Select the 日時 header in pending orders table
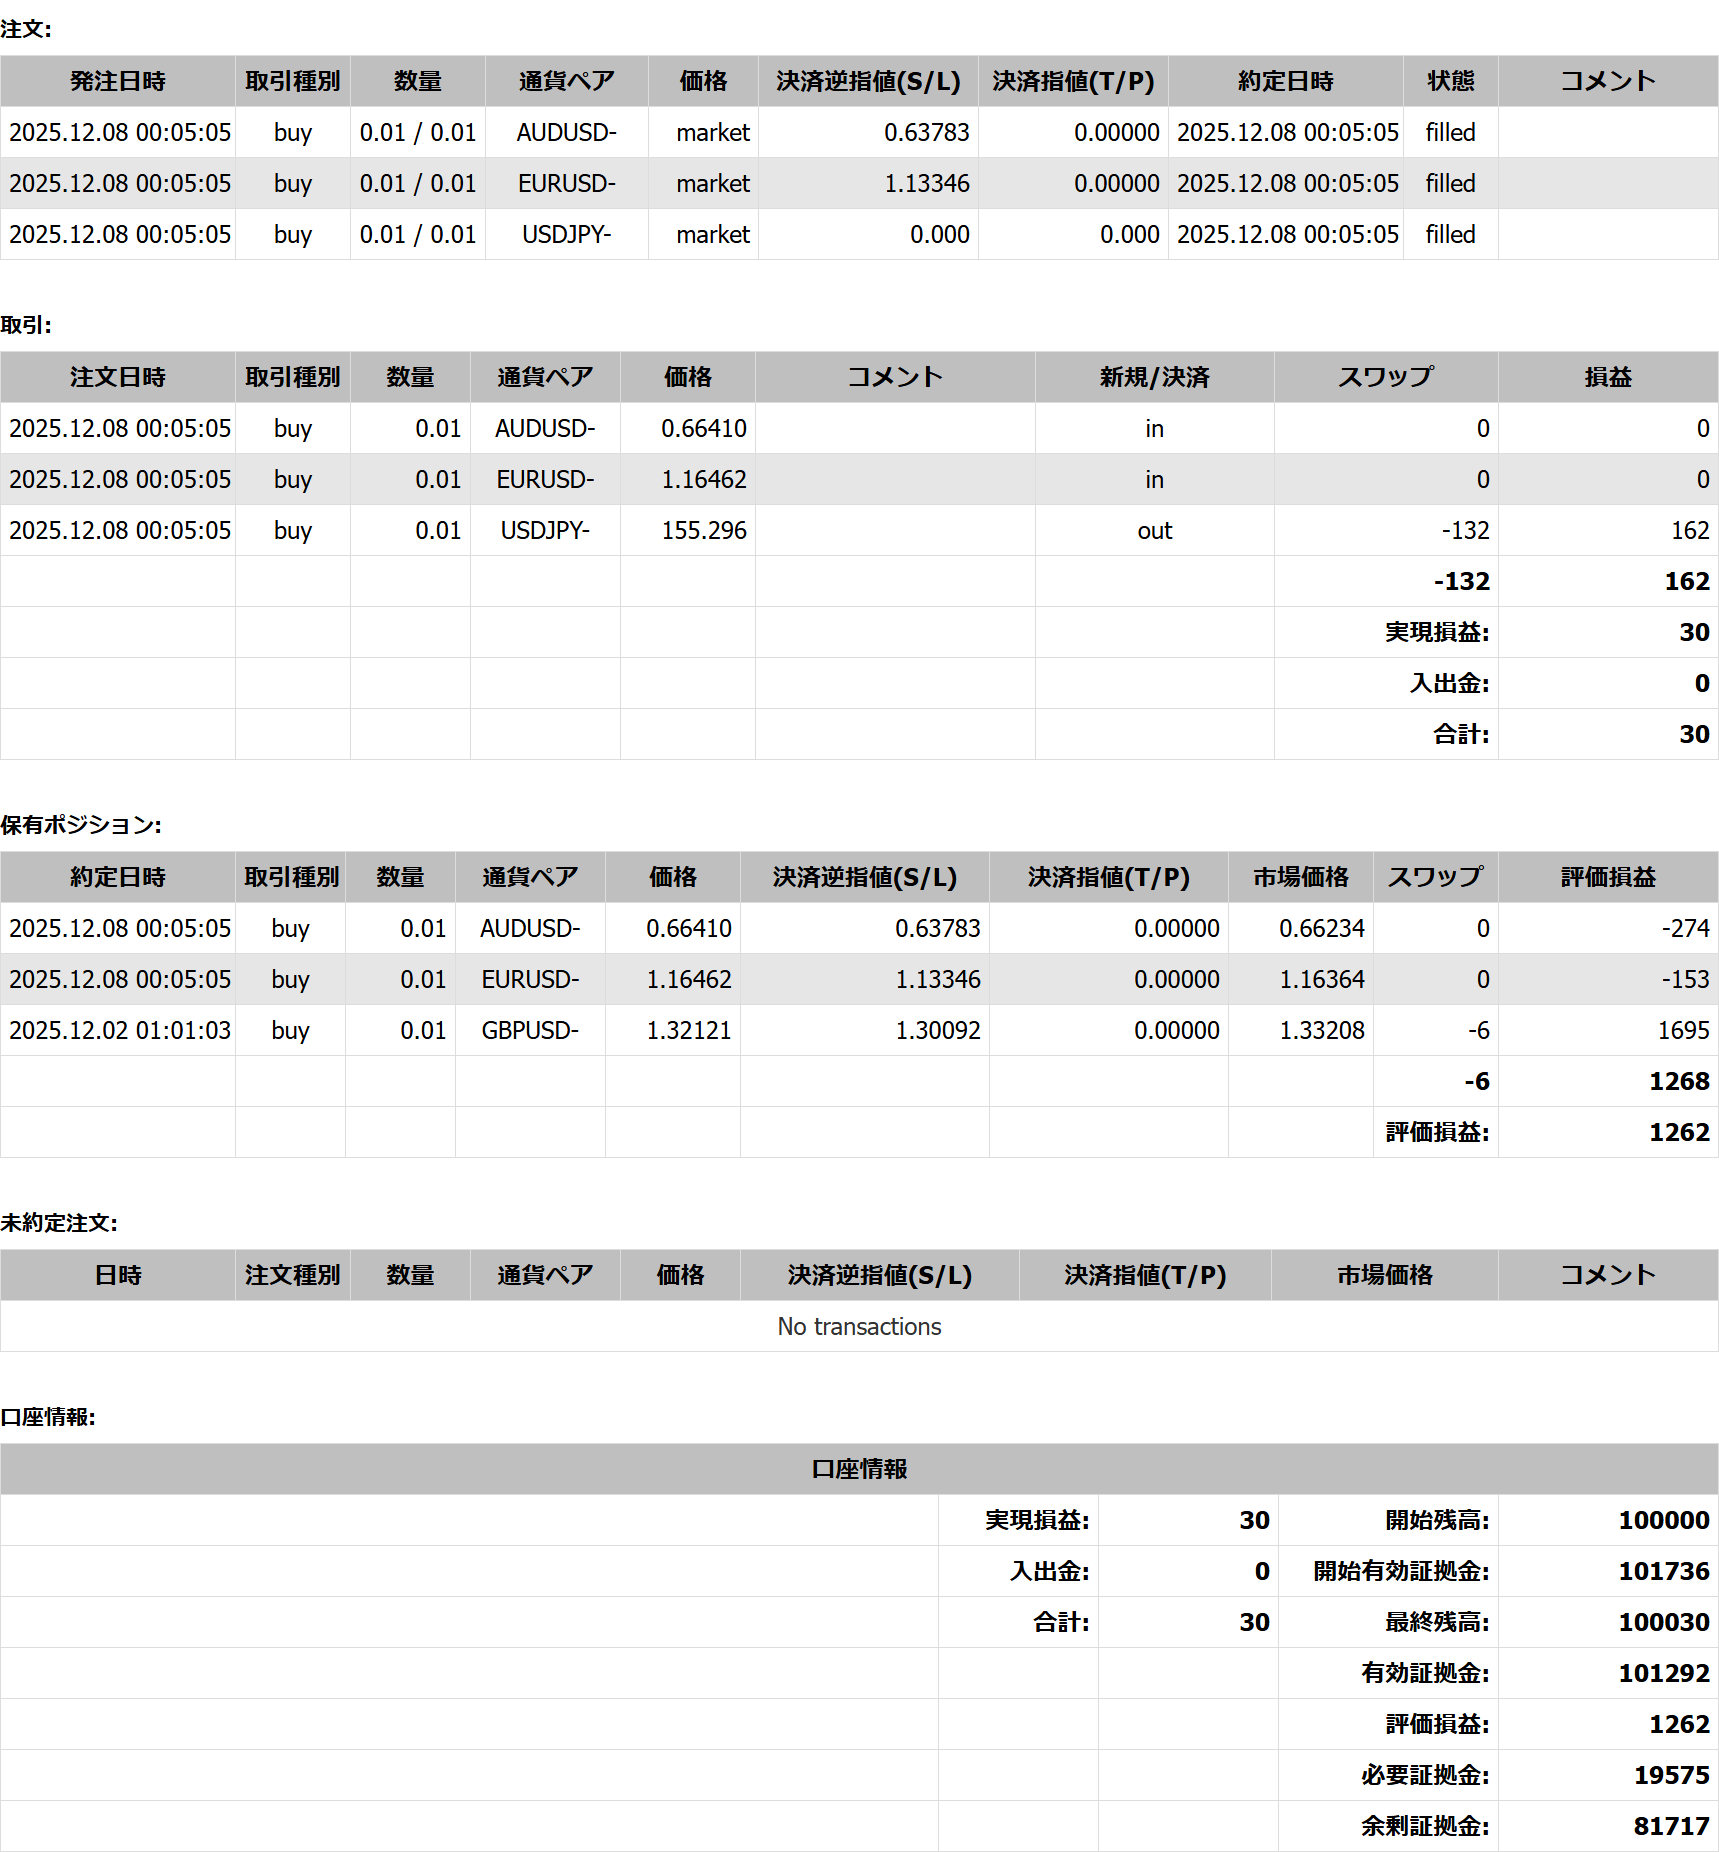This screenshot has width=1719, height=1852. tap(117, 1275)
